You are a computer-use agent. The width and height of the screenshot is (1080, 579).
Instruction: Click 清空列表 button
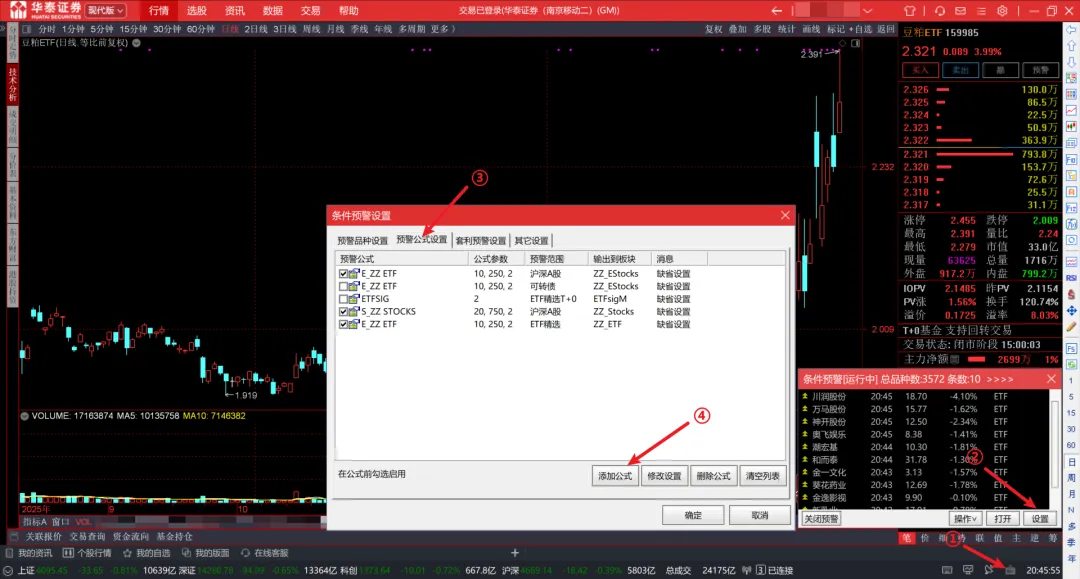point(762,476)
